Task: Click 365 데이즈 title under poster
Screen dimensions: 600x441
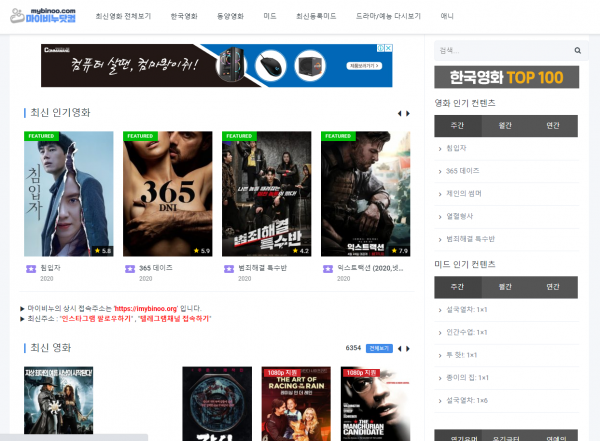Action: point(156,268)
